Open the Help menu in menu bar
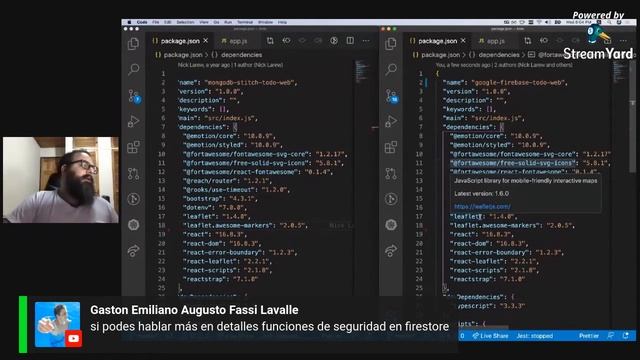The height and width of the screenshot is (360, 640). (282, 22)
